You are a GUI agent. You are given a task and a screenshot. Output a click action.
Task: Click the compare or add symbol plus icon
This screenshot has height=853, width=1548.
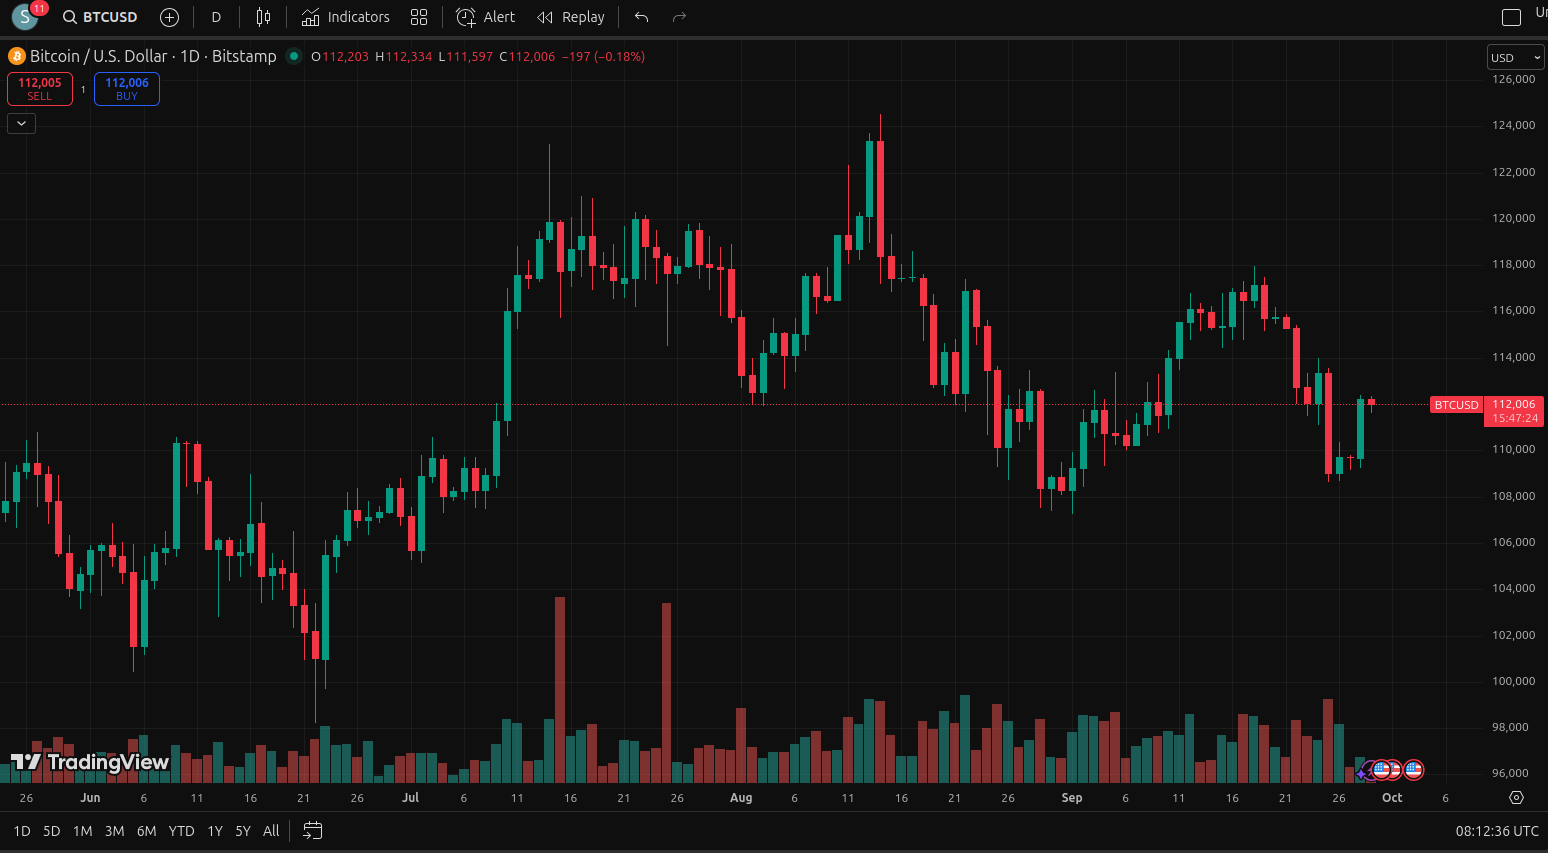pos(170,17)
